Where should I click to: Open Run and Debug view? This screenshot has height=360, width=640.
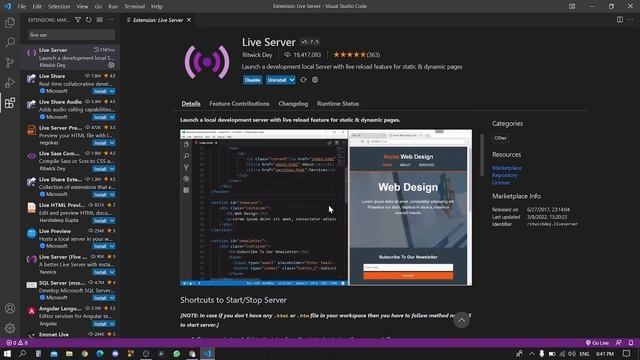[x=10, y=82]
